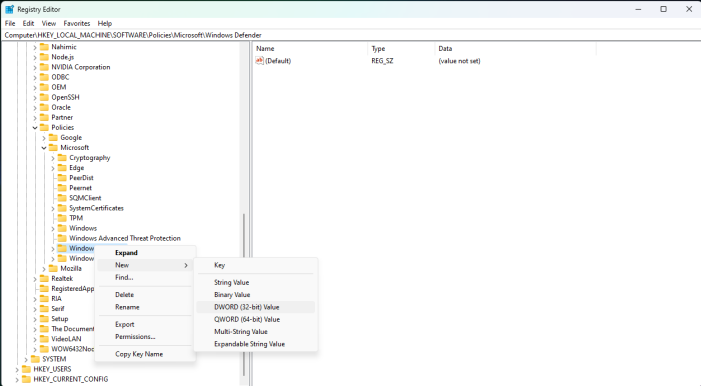
Task: Click the Oracle folder icon
Action: (44, 107)
